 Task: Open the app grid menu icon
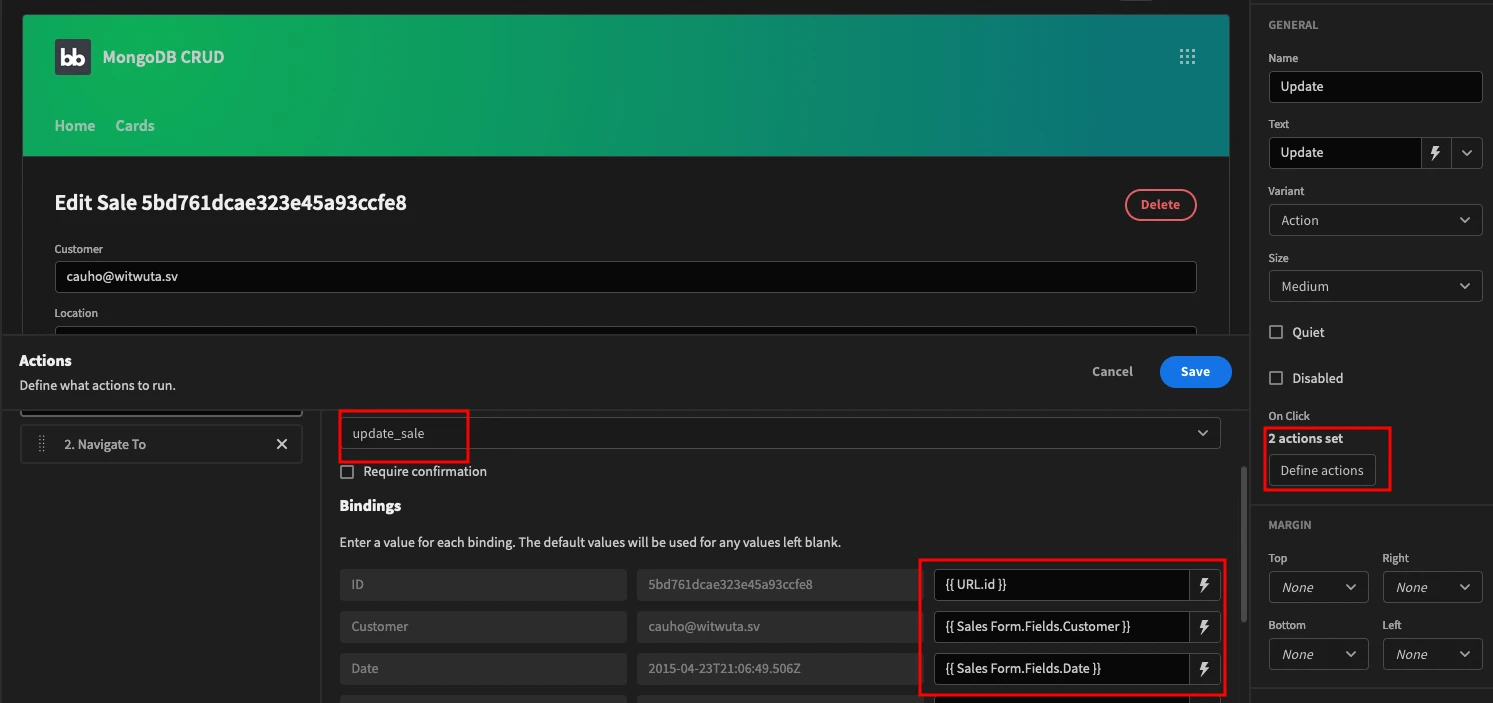coord(1188,57)
